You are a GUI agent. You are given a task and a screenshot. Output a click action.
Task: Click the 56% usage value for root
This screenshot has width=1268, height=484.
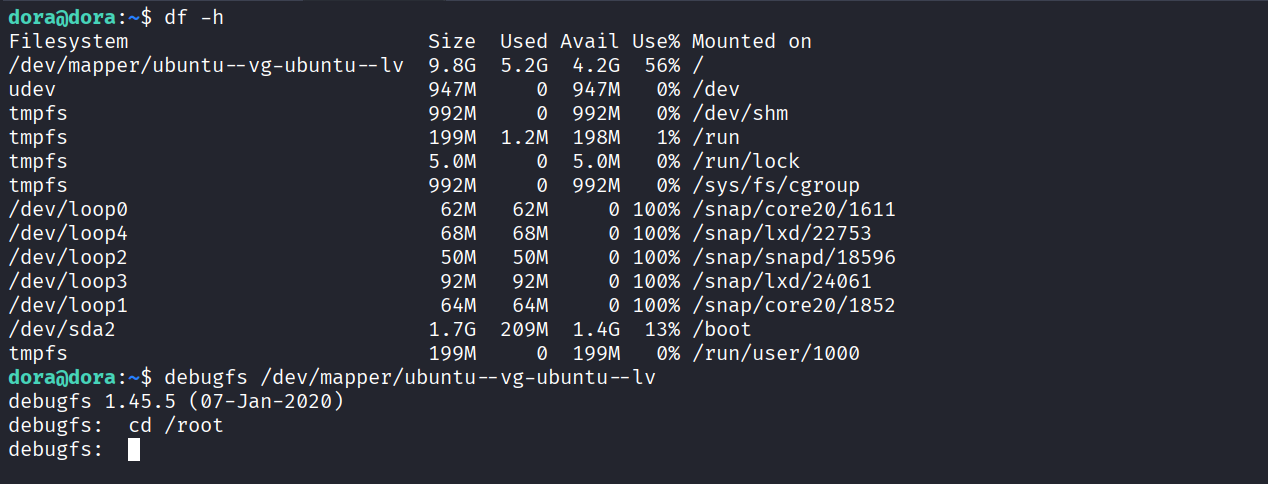661,65
